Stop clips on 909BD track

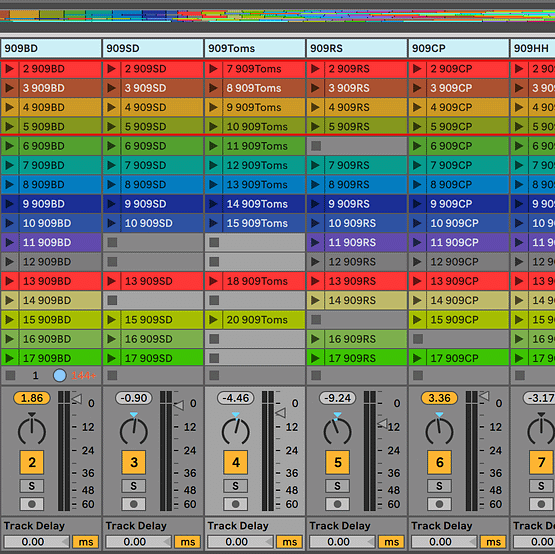(11, 375)
